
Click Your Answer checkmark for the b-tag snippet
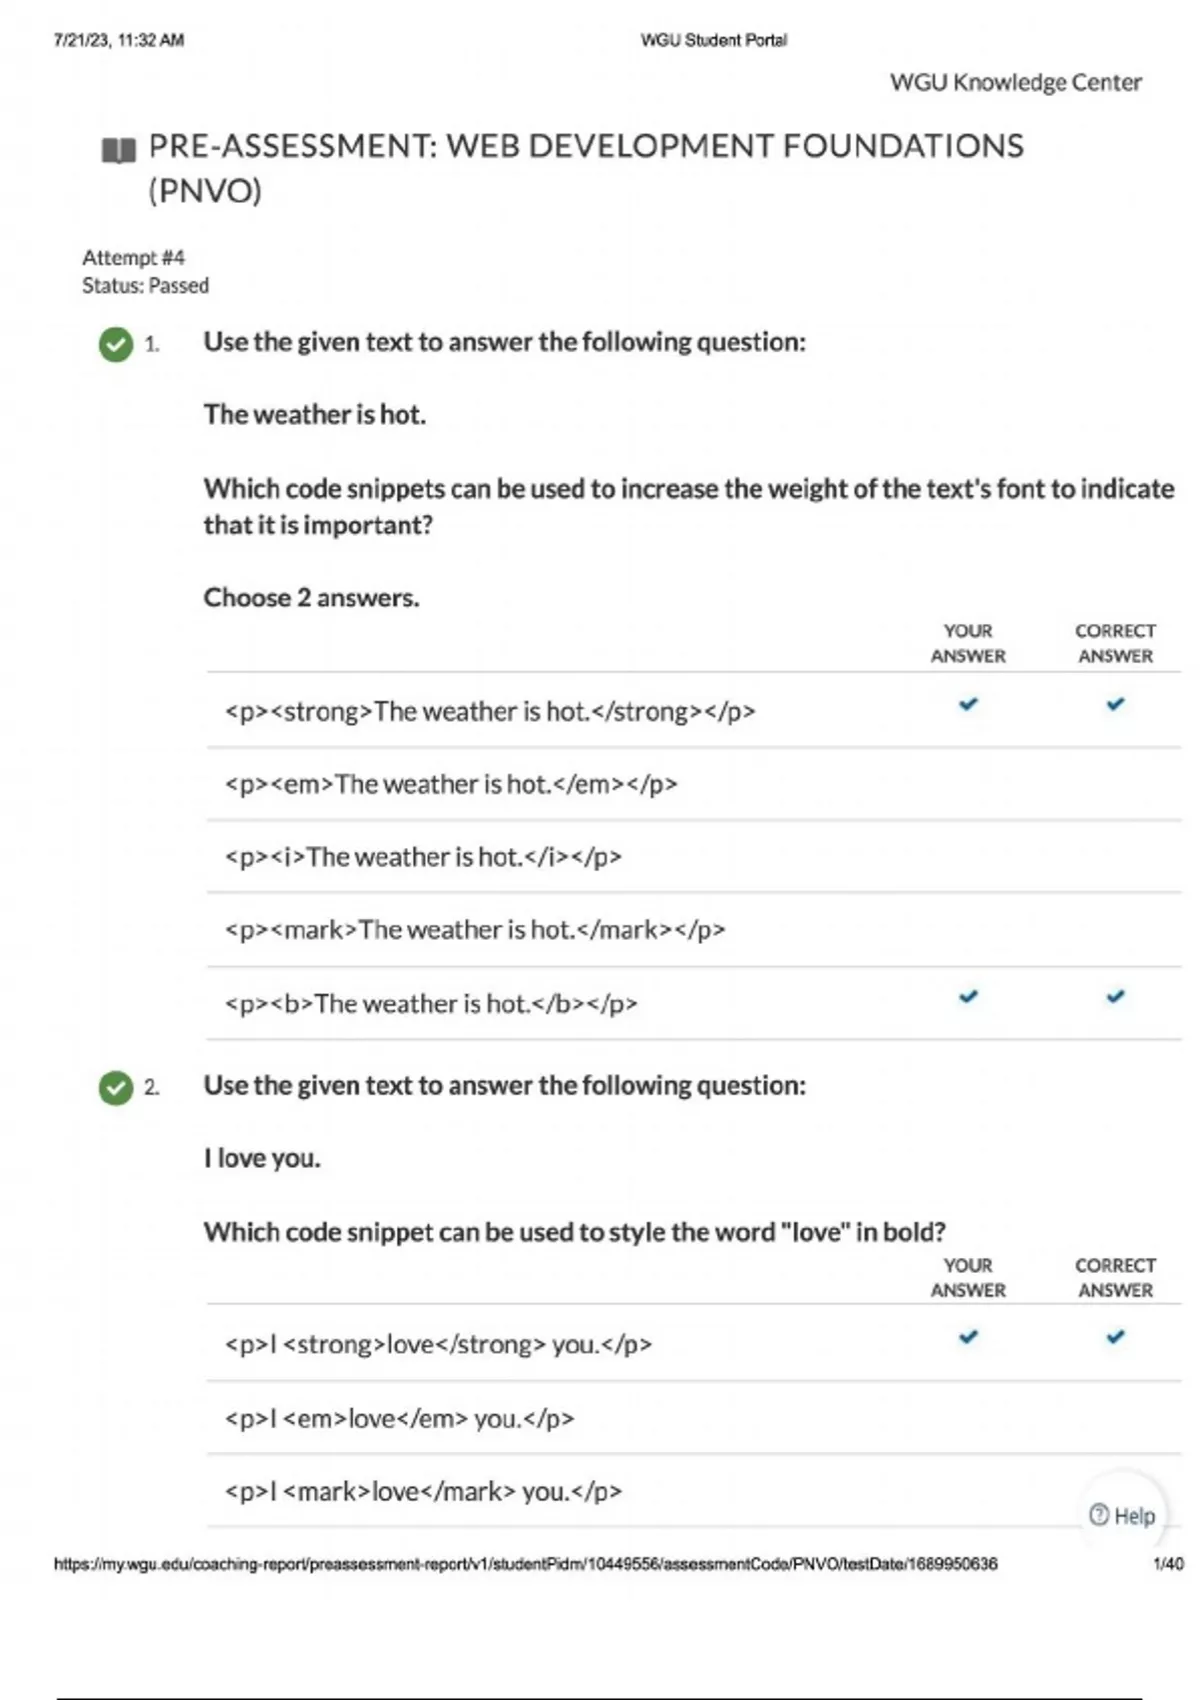coord(968,997)
